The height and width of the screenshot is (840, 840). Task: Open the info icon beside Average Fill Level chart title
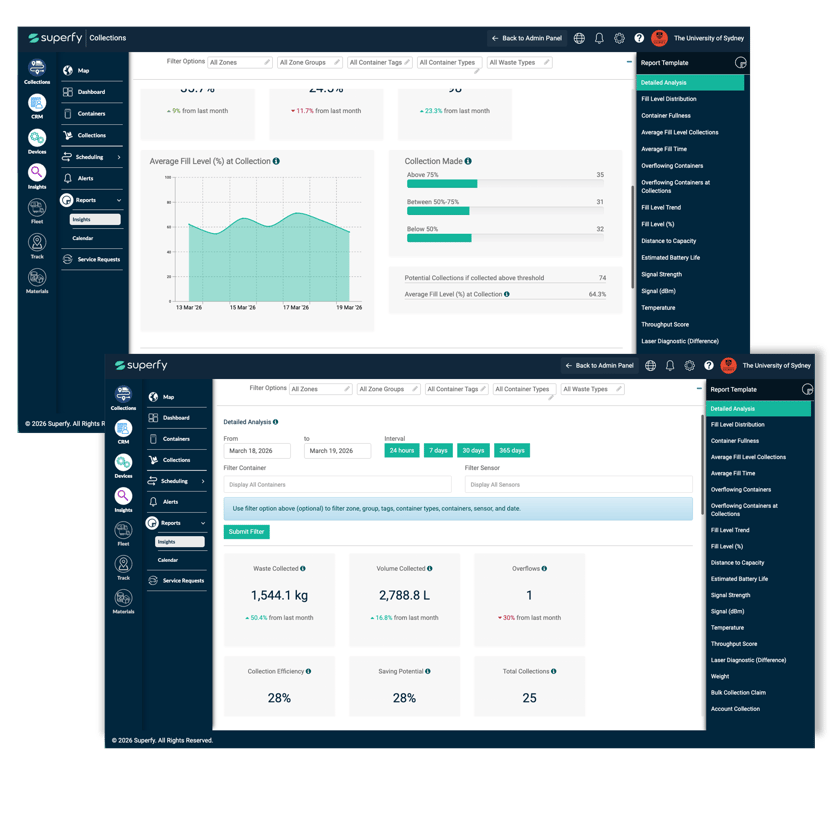pos(277,161)
